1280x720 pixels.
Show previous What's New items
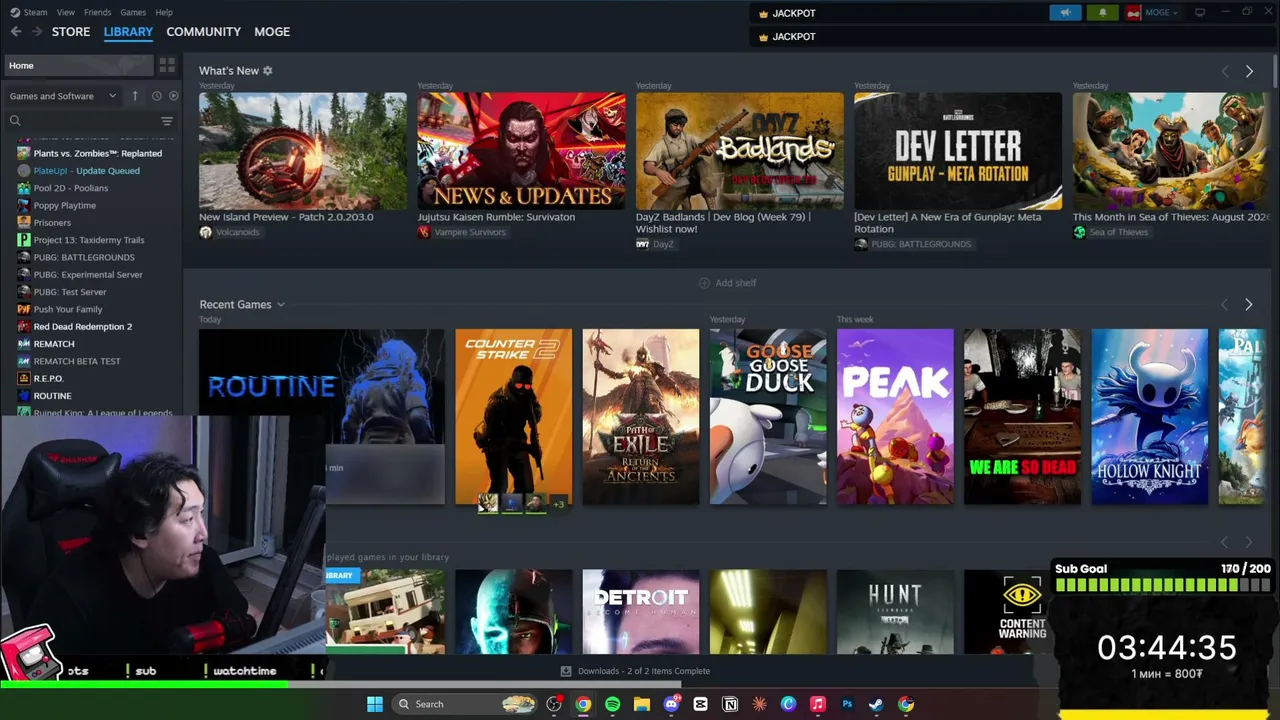click(x=1225, y=71)
